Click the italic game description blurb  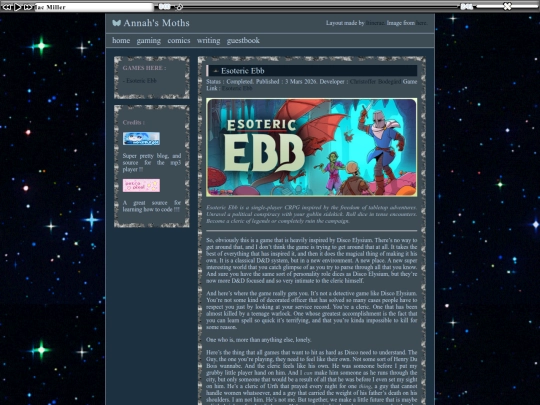pos(312,214)
